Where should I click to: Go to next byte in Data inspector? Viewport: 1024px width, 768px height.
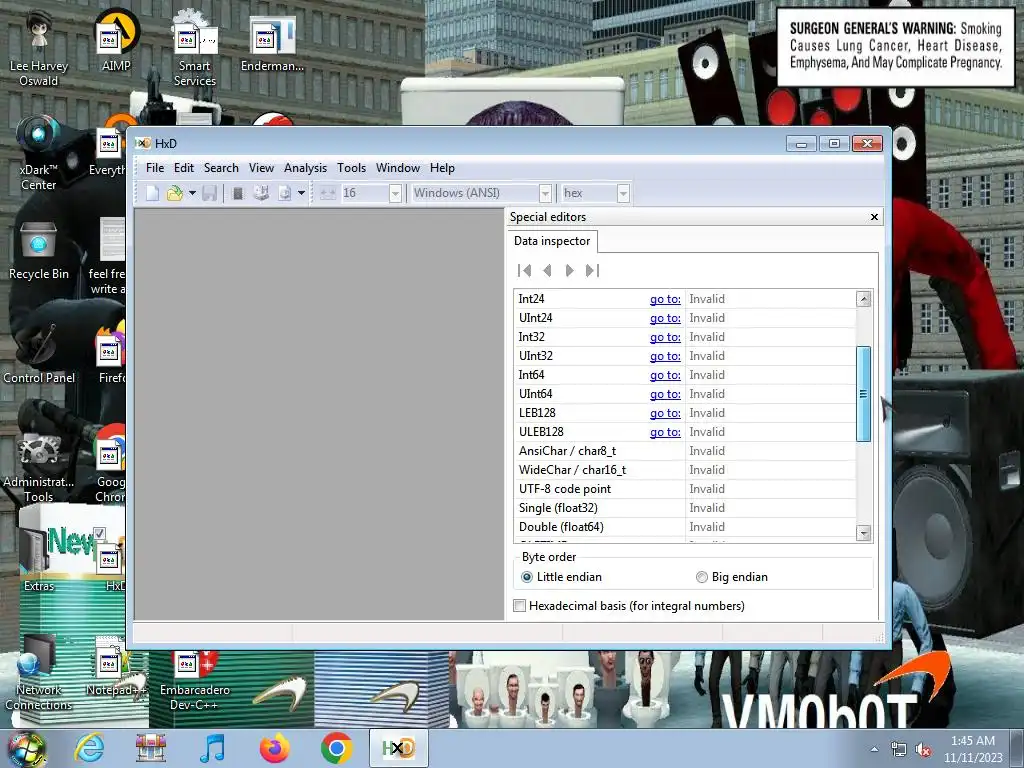point(569,270)
